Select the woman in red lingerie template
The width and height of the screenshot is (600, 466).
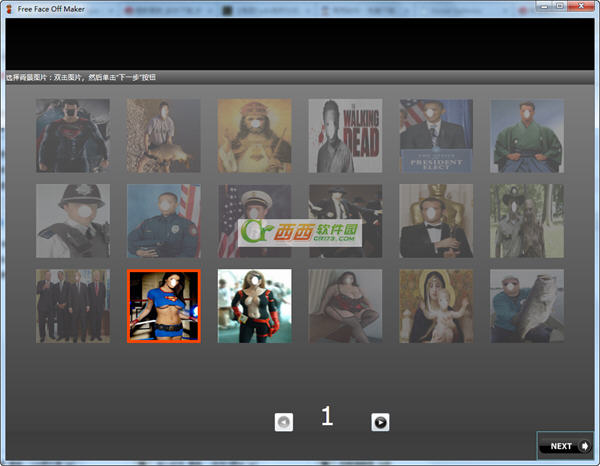(x=345, y=306)
